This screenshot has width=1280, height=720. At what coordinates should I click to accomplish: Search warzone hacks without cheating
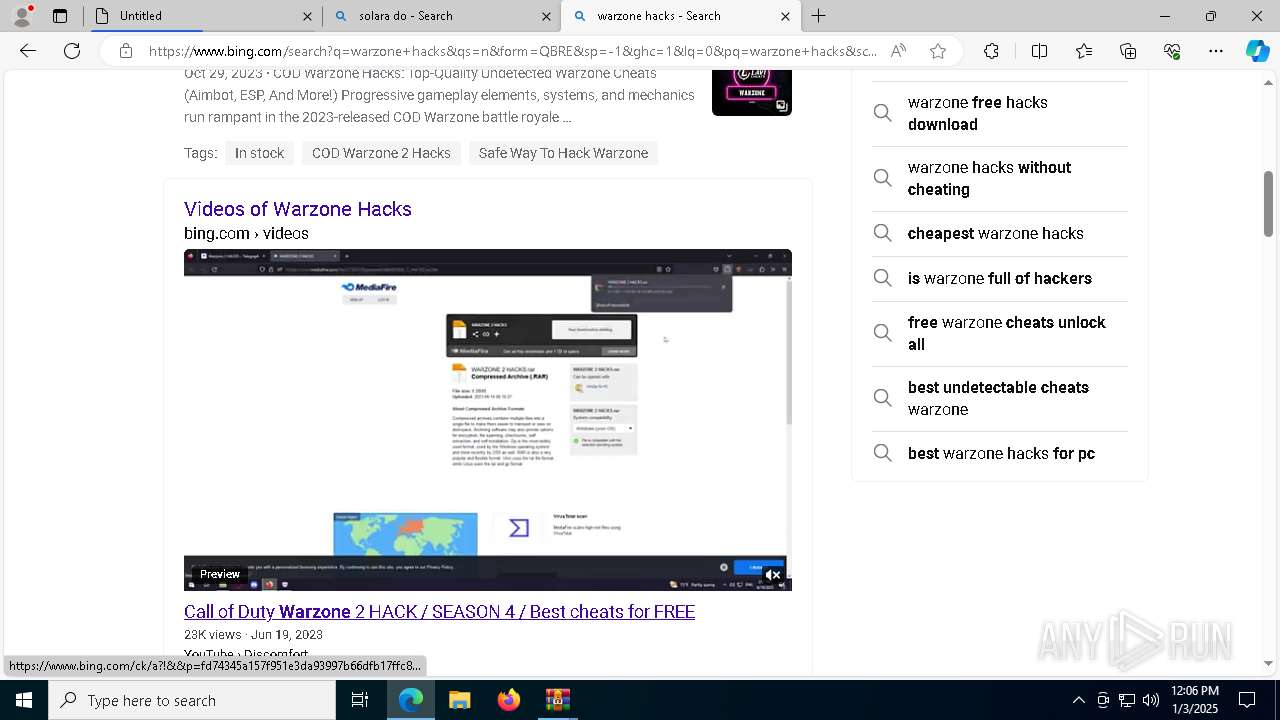(x=1000, y=179)
